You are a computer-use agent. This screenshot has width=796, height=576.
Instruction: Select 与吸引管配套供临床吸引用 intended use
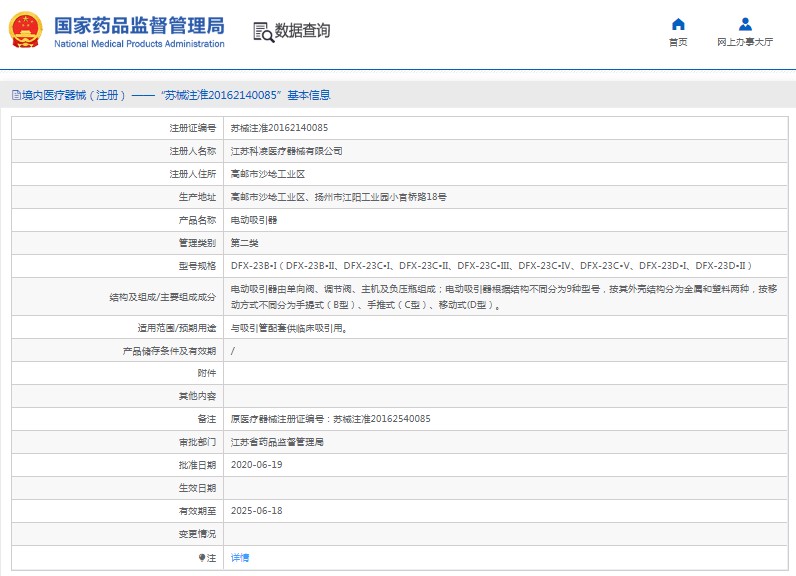tap(289, 328)
